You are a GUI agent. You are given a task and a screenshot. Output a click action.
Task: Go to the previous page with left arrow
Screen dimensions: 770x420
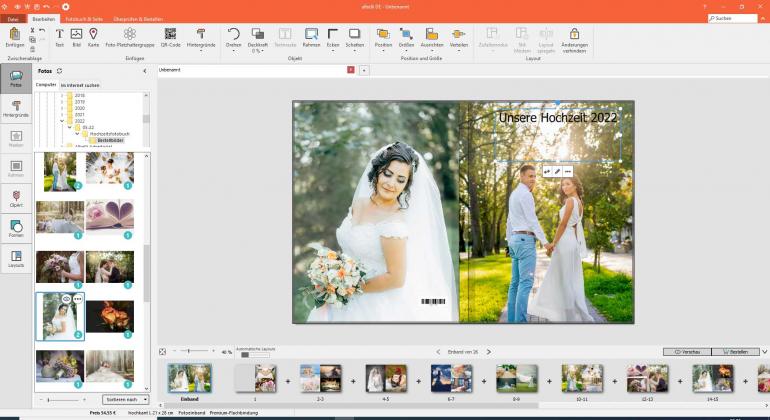438,352
